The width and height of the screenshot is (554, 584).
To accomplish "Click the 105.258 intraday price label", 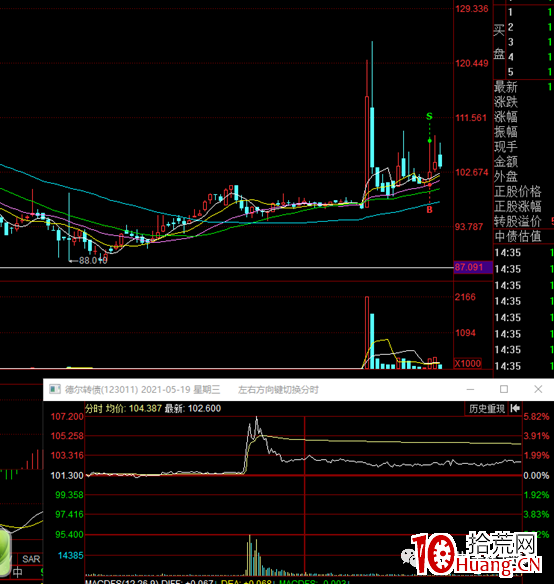I will coord(67,436).
